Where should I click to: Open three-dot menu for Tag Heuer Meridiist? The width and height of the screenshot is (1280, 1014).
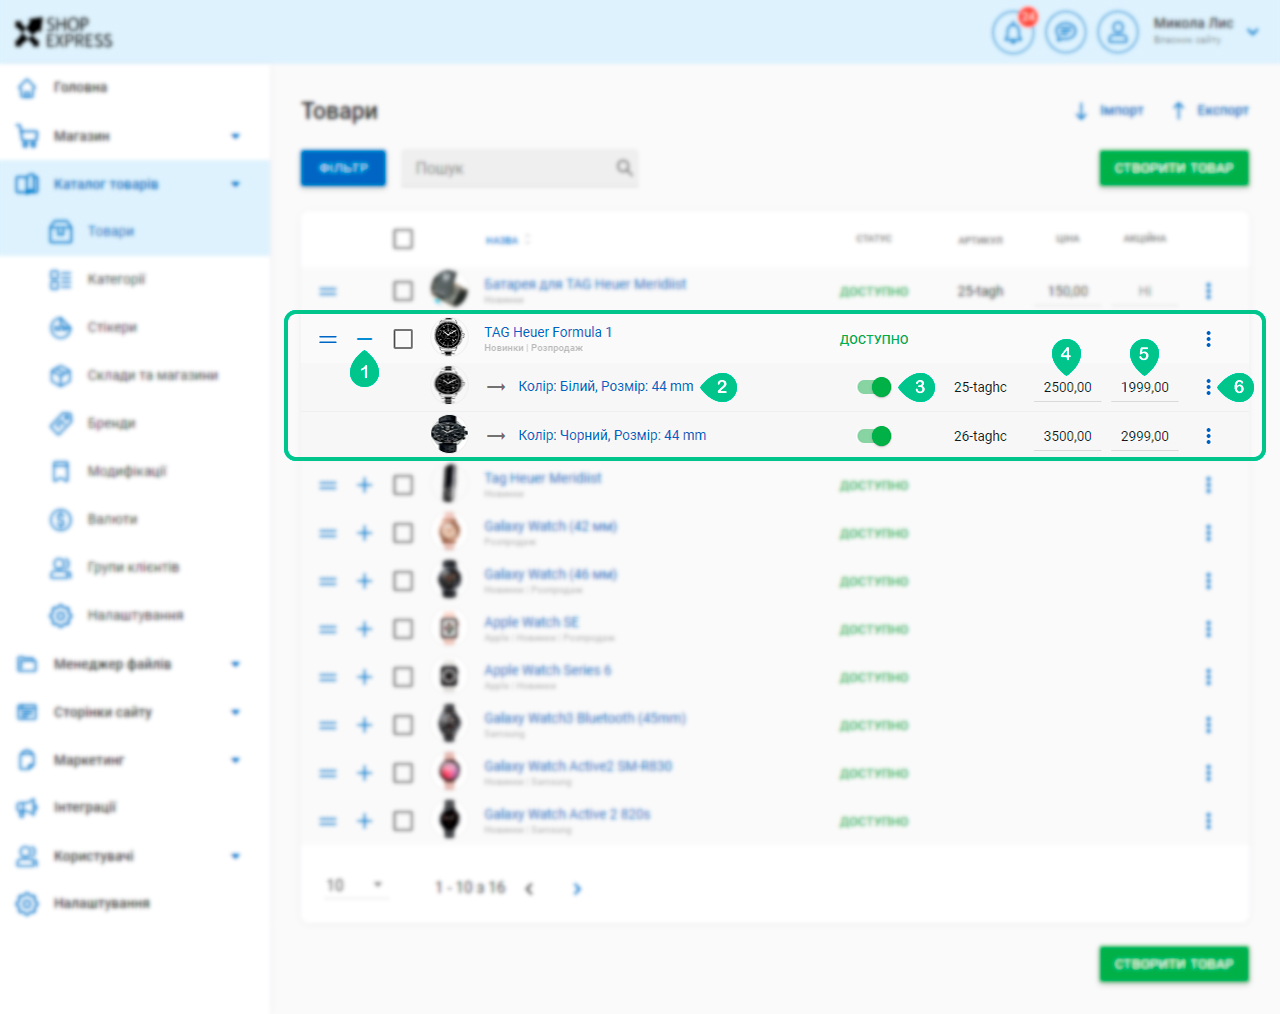tap(1208, 485)
